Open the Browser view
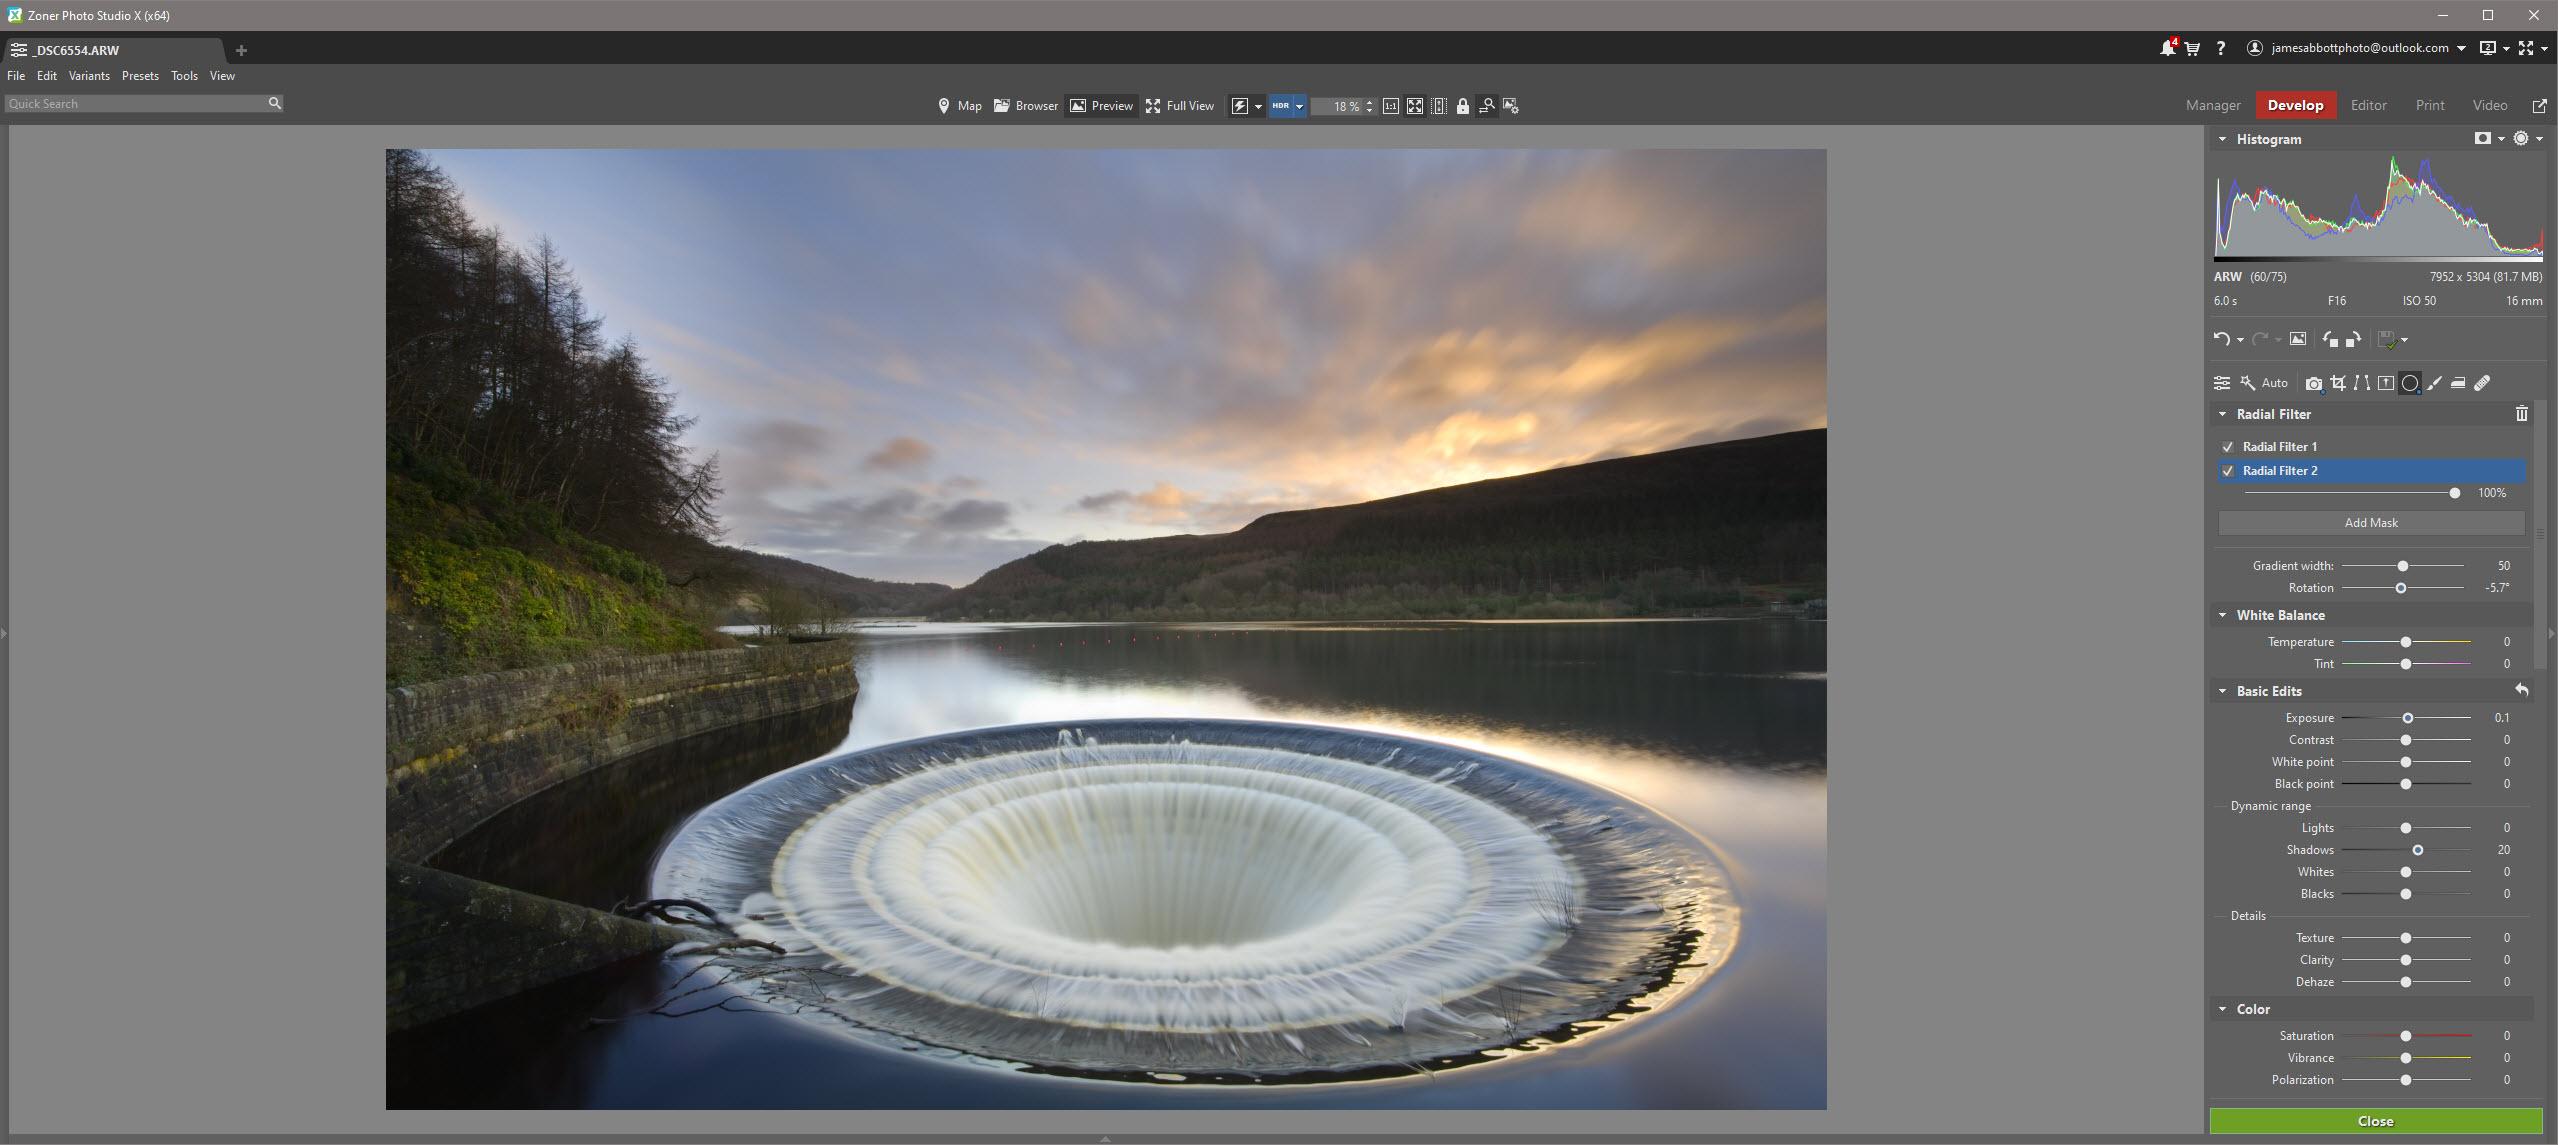The image size is (2558, 1145). 1026,106
